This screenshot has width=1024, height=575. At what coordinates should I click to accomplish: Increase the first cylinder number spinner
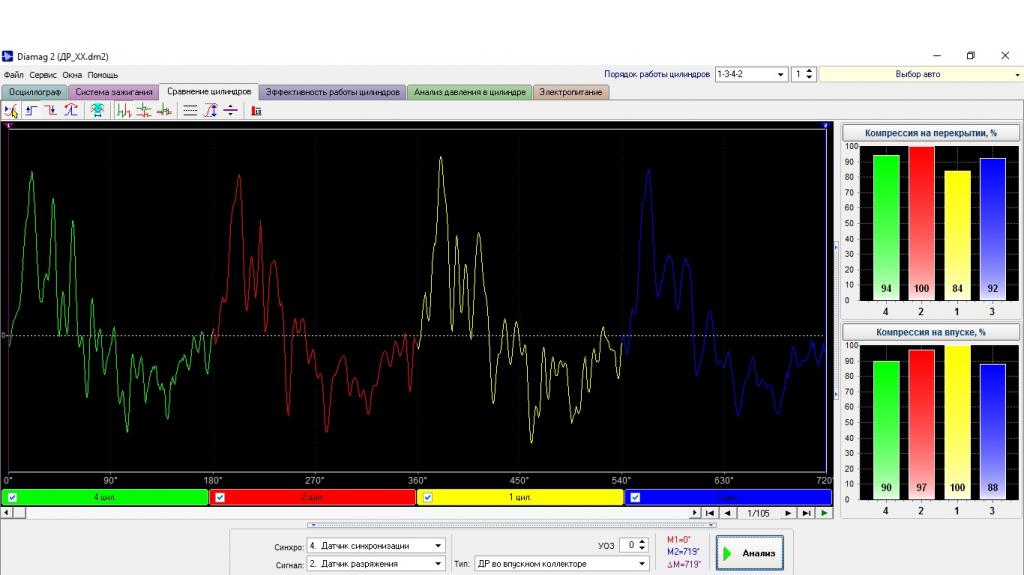coord(809,71)
